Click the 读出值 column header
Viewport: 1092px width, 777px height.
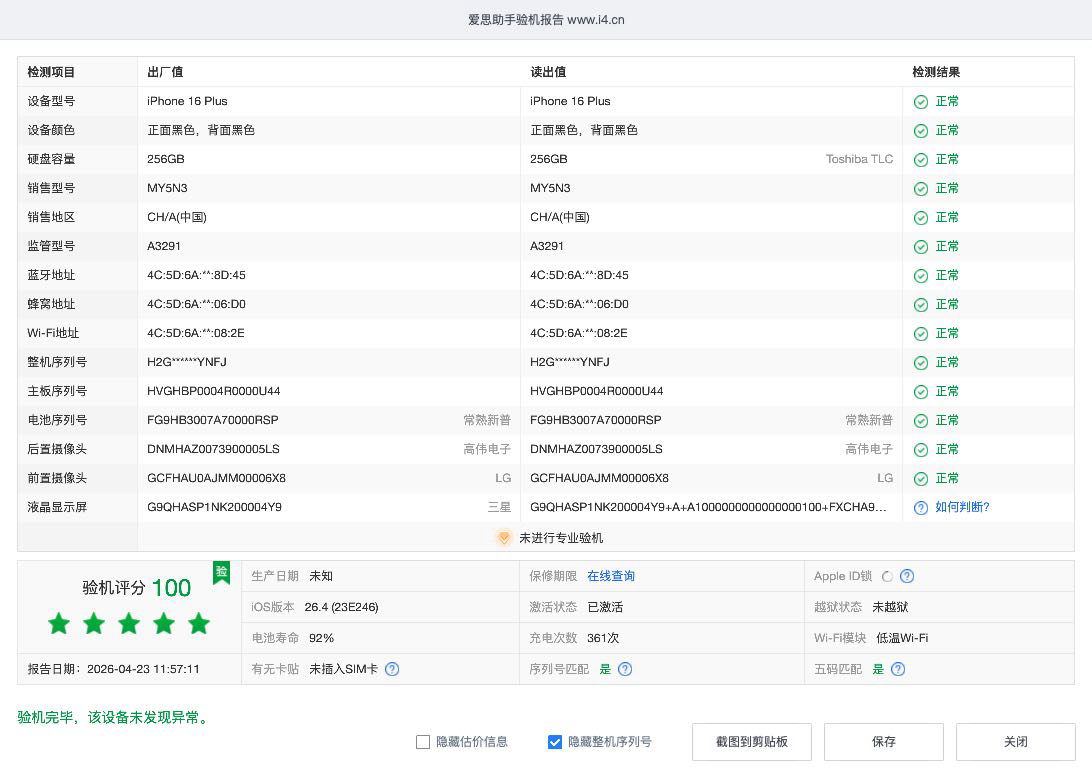[548, 72]
